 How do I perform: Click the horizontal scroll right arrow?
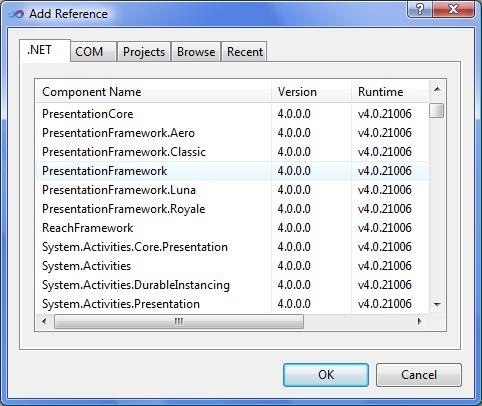click(x=420, y=321)
